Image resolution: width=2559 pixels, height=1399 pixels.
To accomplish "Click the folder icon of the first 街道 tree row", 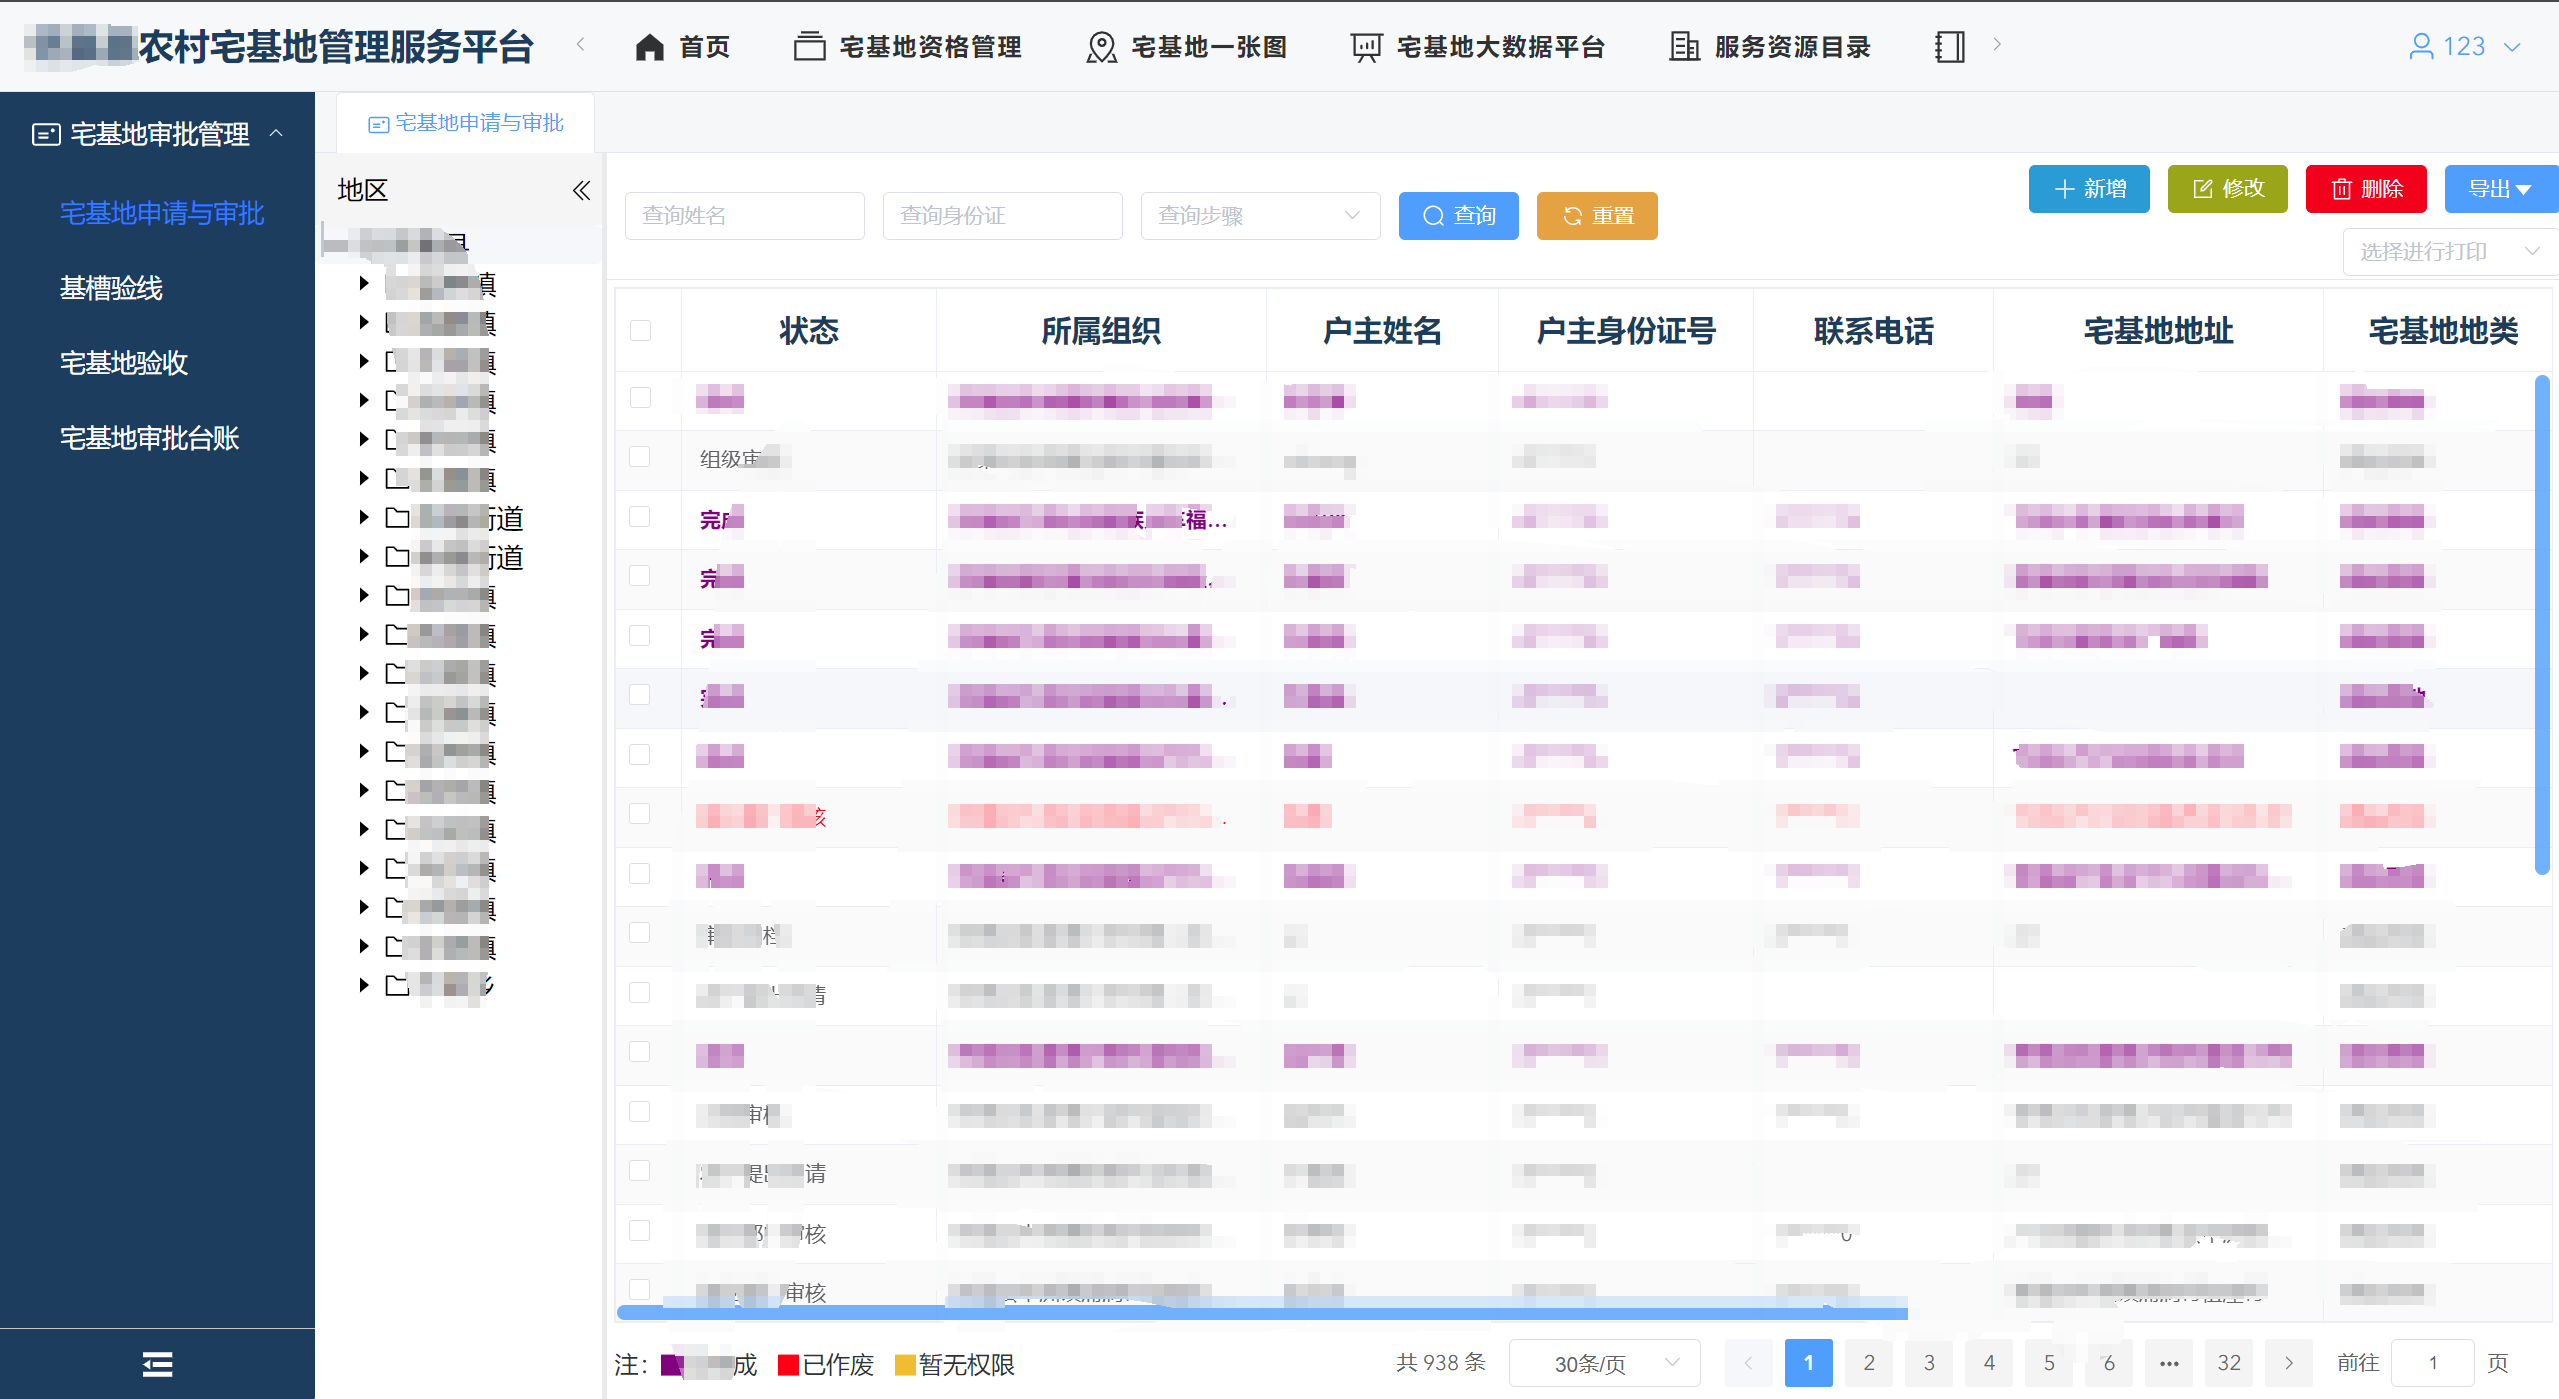I will click(x=398, y=517).
